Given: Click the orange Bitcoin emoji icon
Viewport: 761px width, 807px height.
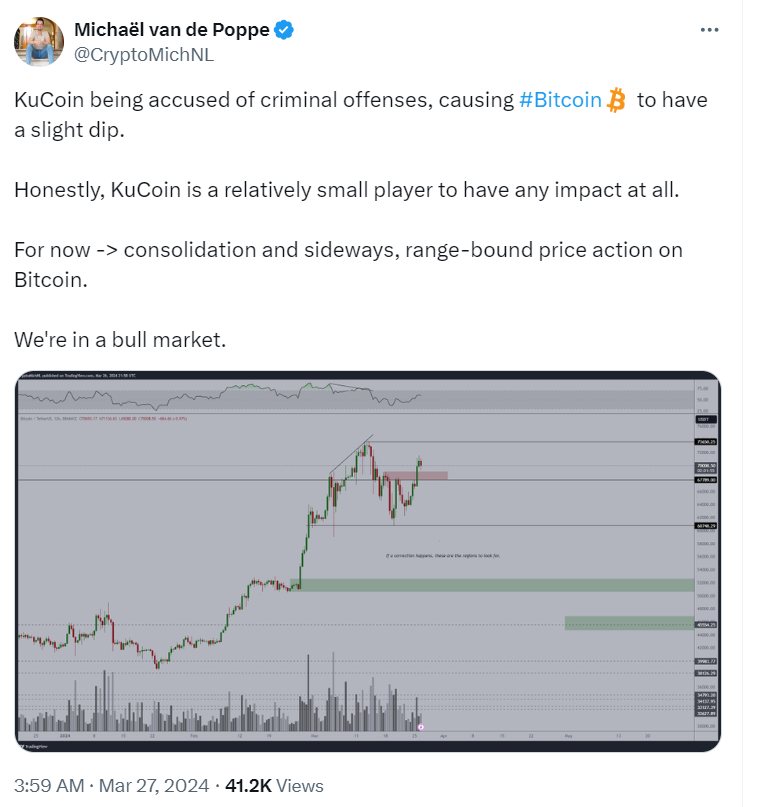Looking at the screenshot, I should (x=616, y=100).
